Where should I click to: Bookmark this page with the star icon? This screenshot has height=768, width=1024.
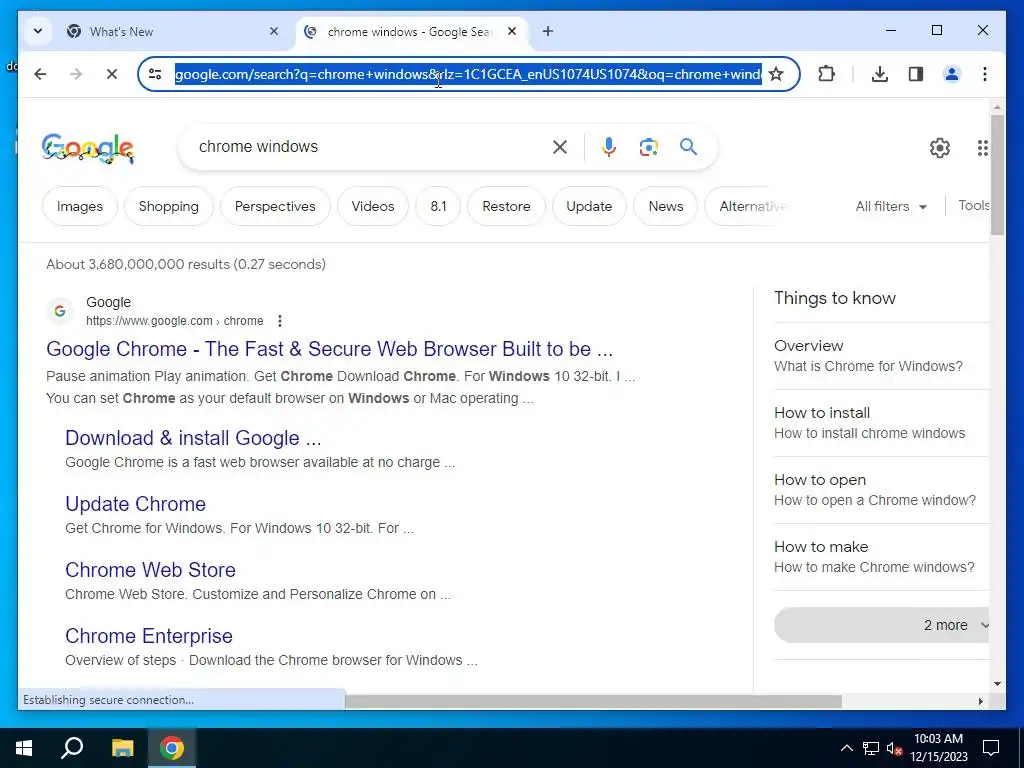[776, 74]
